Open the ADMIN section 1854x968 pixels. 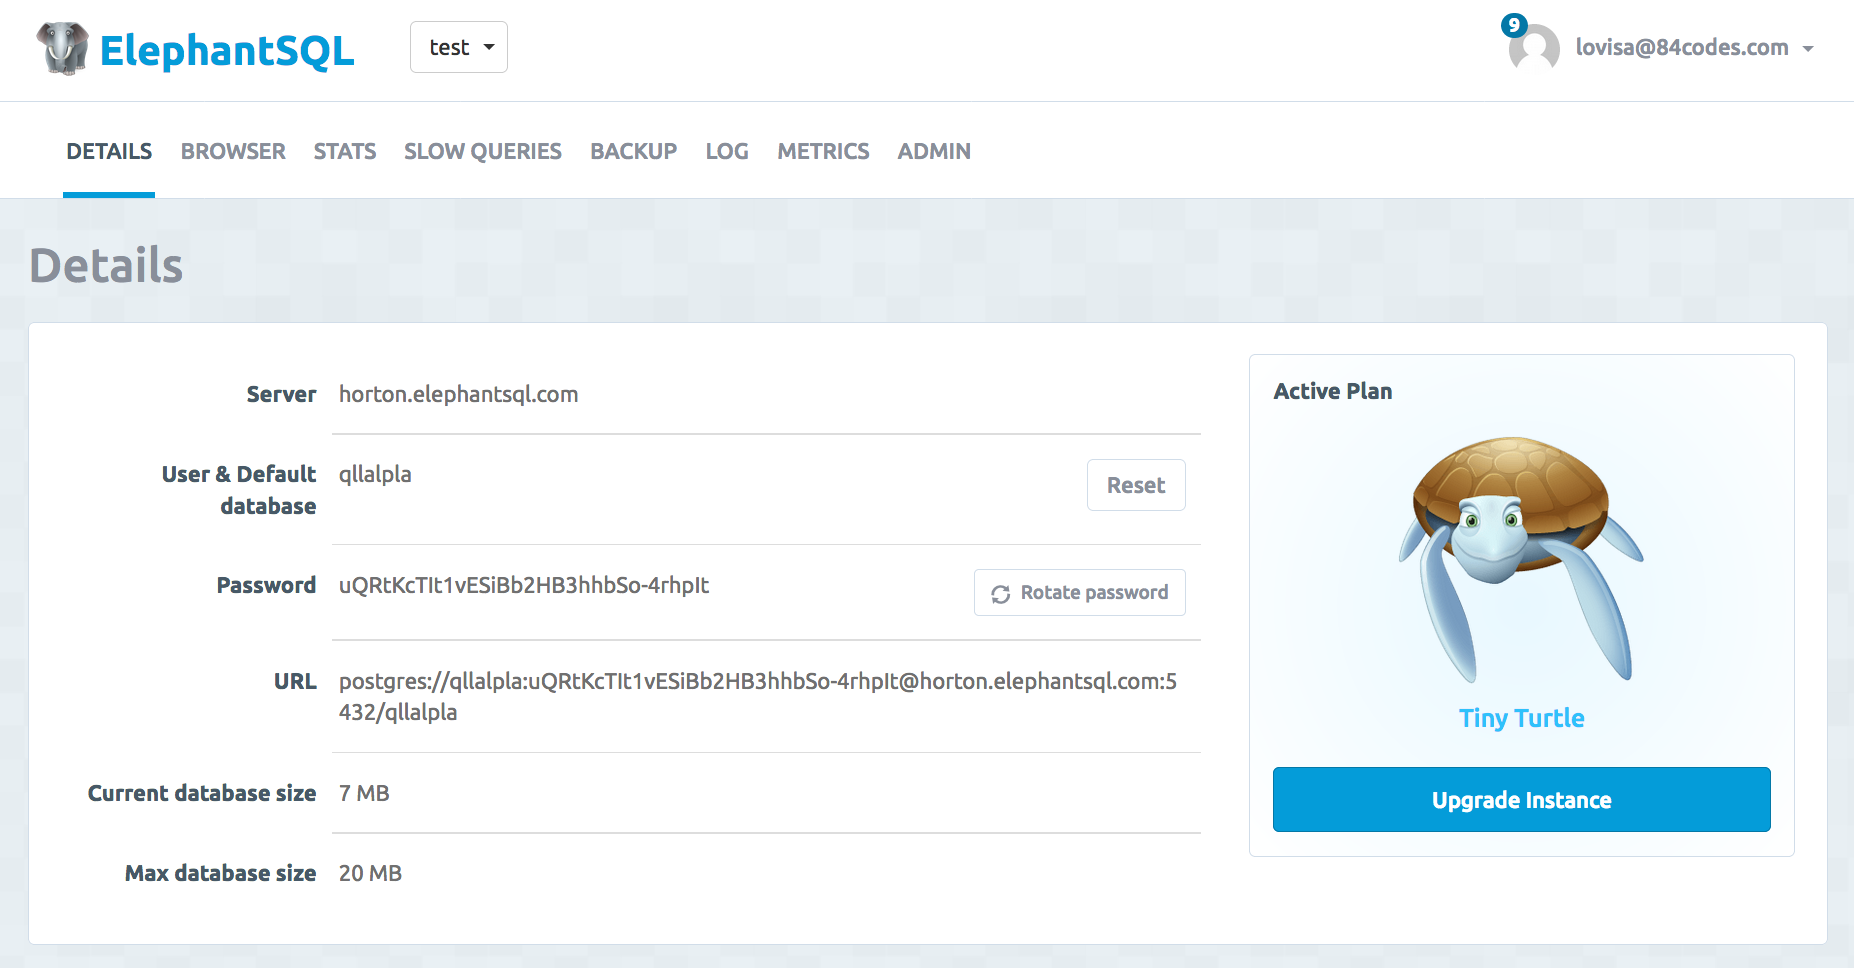[x=933, y=151]
